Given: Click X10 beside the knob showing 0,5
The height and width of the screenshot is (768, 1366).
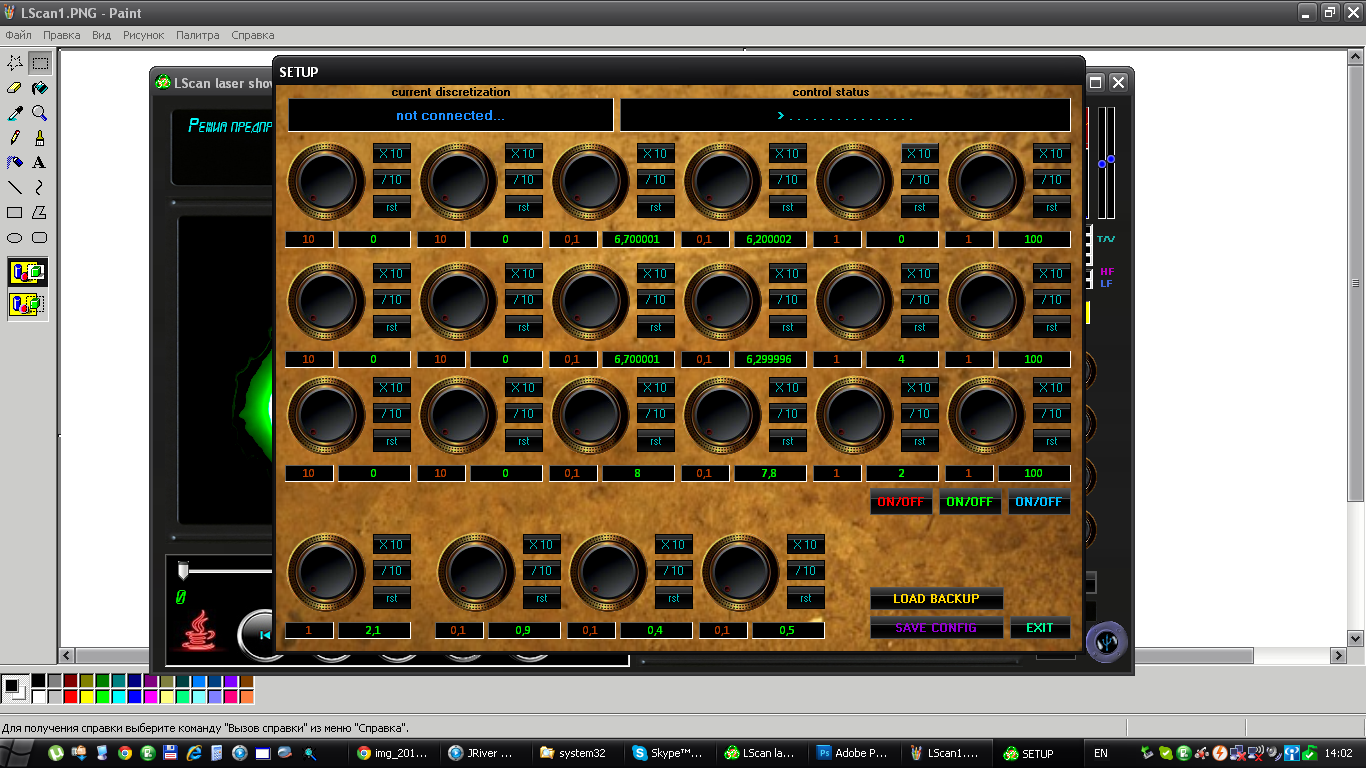Looking at the screenshot, I should click(806, 545).
